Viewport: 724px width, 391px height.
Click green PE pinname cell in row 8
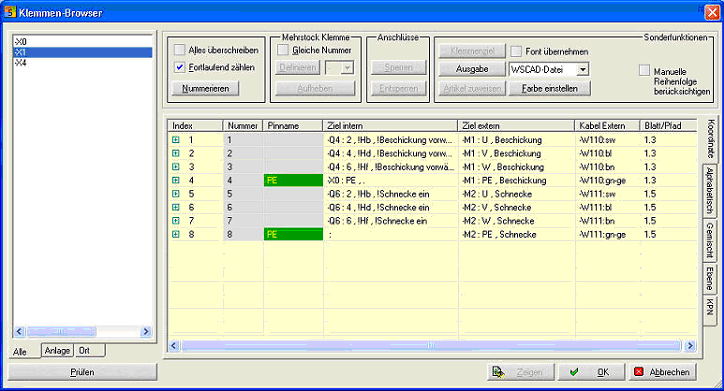(x=293, y=234)
